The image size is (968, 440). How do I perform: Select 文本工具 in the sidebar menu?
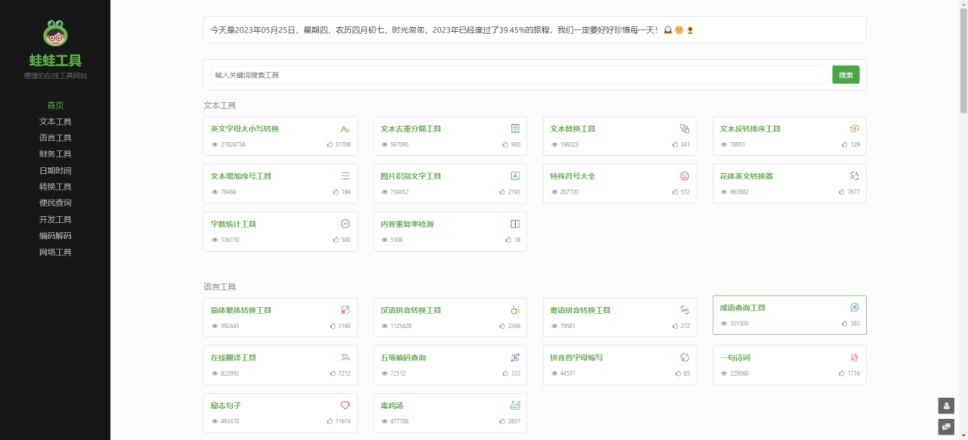click(x=56, y=122)
